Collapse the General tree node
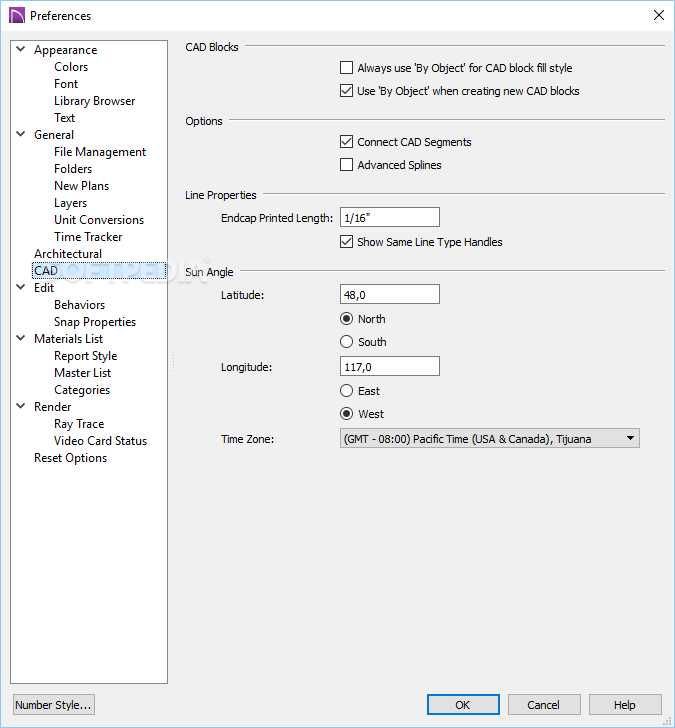The height and width of the screenshot is (728, 675). tap(21, 134)
